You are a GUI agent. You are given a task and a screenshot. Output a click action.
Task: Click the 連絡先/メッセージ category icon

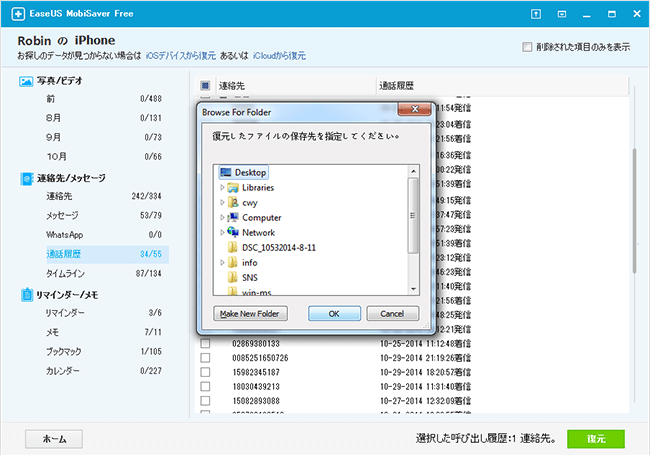[x=27, y=179]
